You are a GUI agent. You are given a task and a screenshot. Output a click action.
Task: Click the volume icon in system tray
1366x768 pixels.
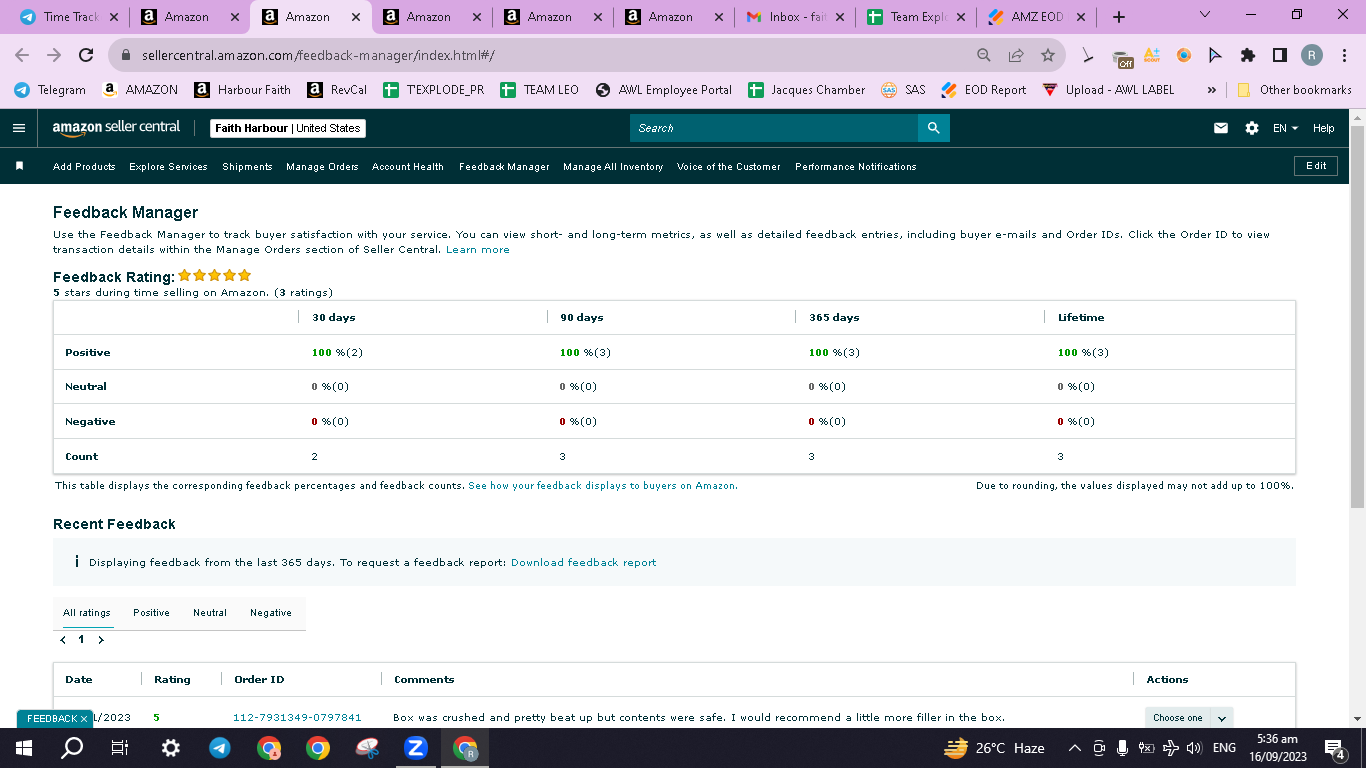[1194, 748]
